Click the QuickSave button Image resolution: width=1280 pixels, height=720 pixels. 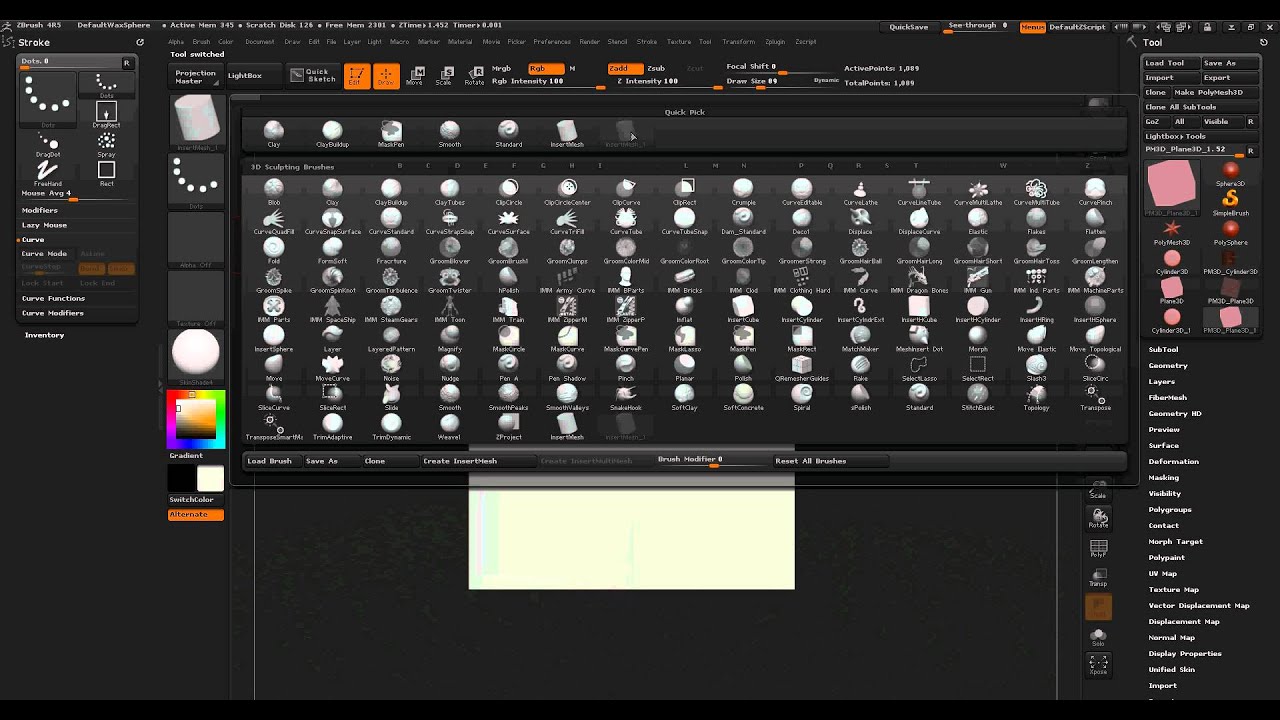pos(909,27)
